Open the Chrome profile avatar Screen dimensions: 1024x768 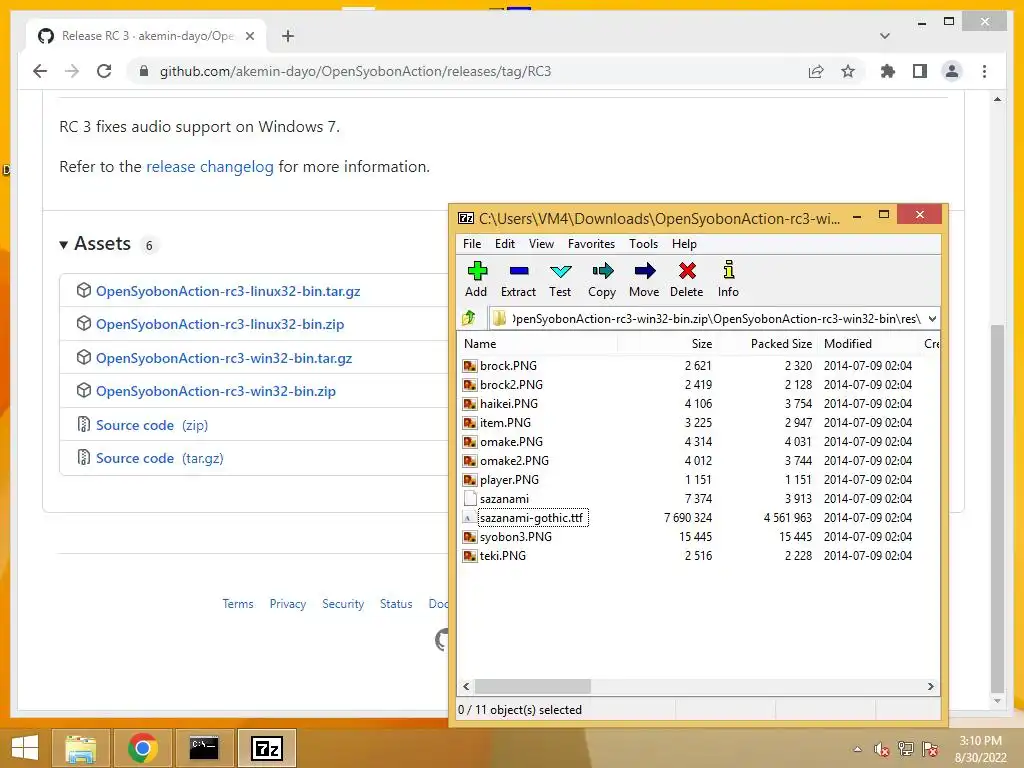(x=952, y=71)
